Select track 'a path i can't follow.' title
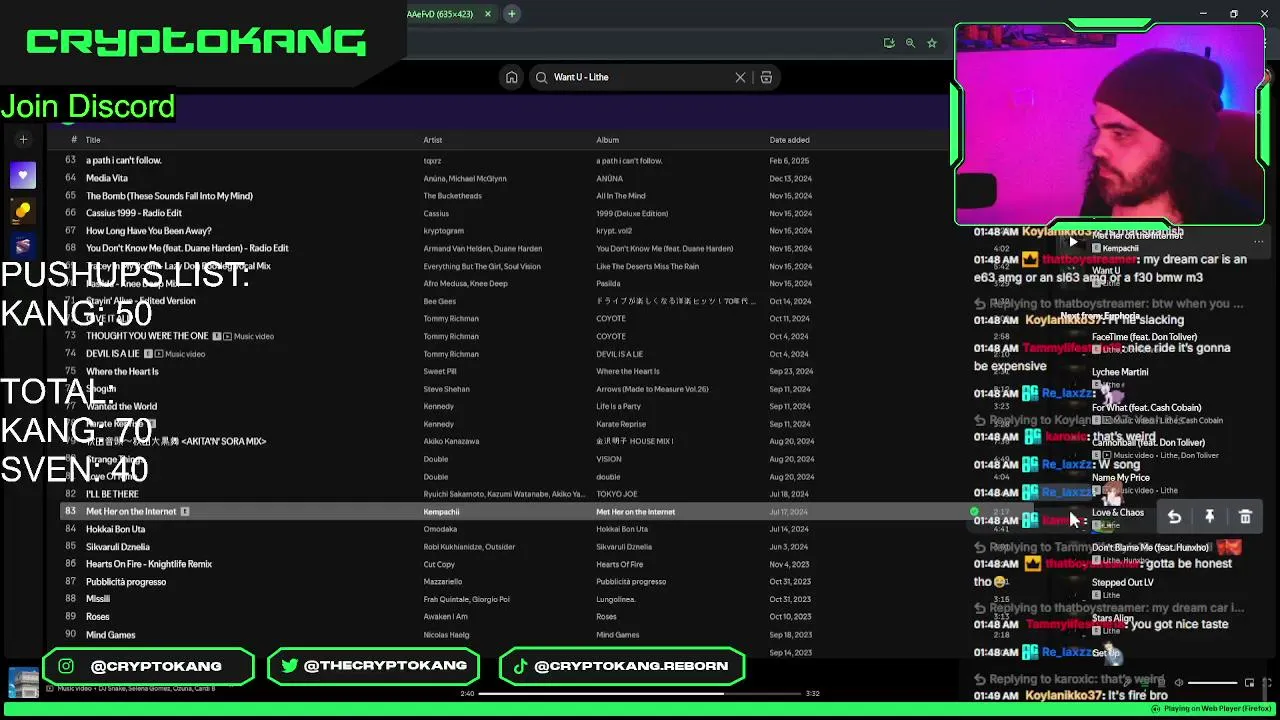The width and height of the screenshot is (1280, 720). (123, 160)
